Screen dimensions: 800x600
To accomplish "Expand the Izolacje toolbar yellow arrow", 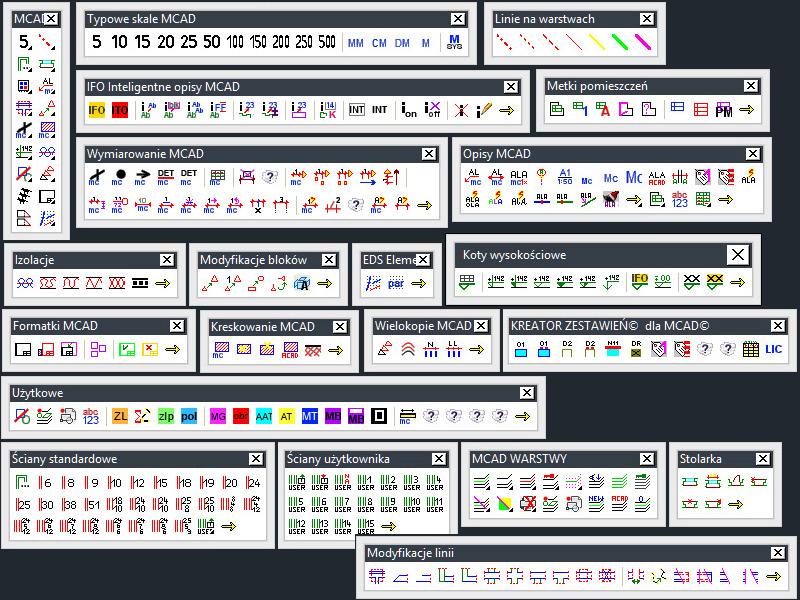I will pyautogui.click(x=163, y=283).
